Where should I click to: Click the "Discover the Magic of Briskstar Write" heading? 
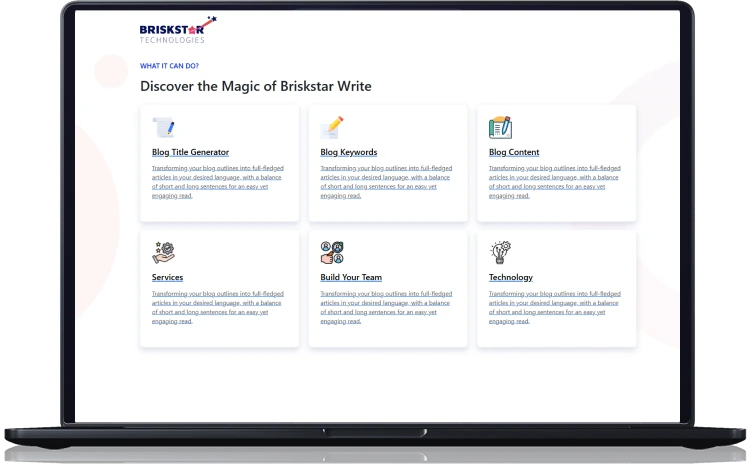coord(255,86)
